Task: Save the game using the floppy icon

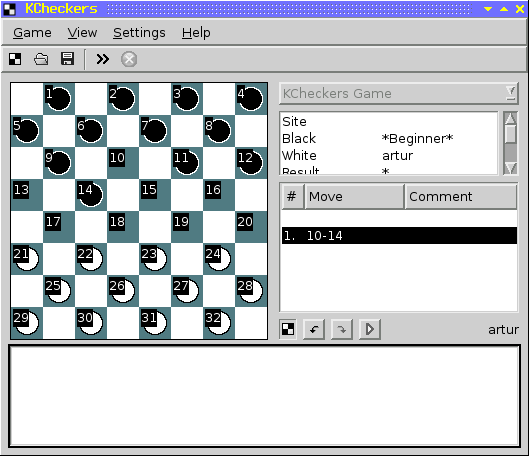Action: pos(67,59)
